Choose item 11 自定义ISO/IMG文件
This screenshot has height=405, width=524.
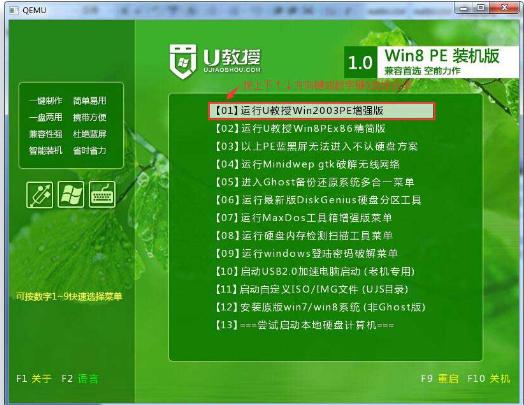(311, 289)
